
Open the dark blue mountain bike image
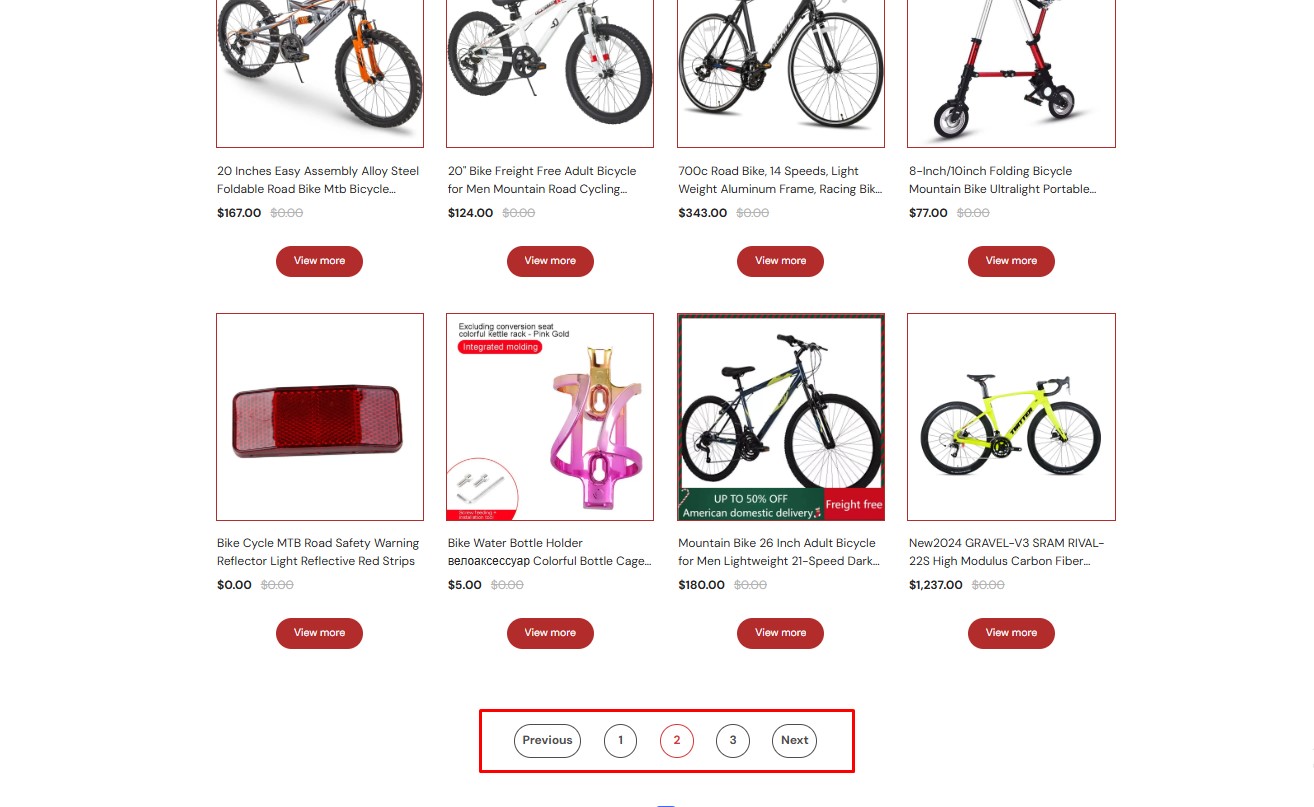coord(781,417)
